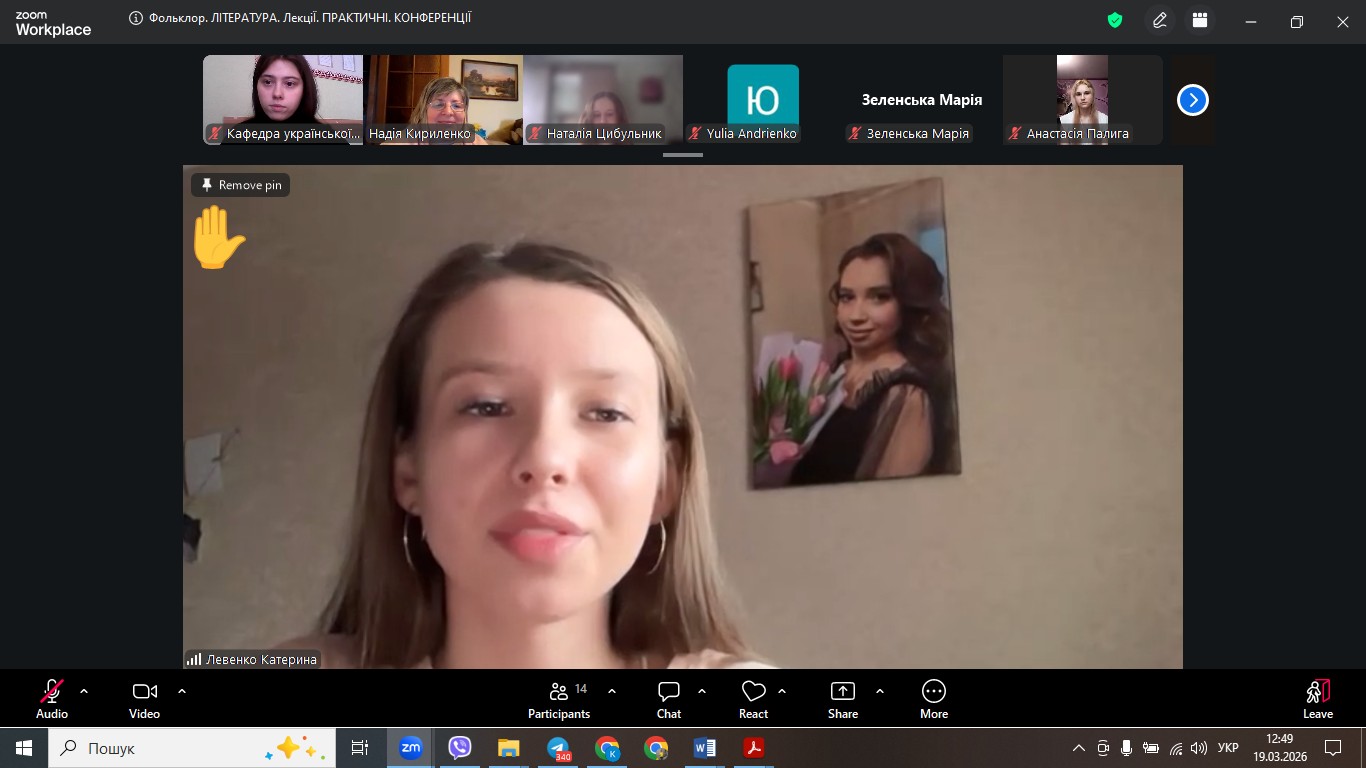This screenshot has height=768, width=1366.
Task: Toggle the Video camera button
Action: 144,698
